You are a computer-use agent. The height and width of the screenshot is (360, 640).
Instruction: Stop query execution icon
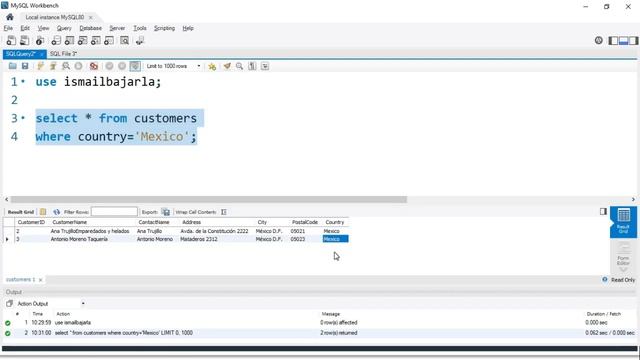coord(78,66)
